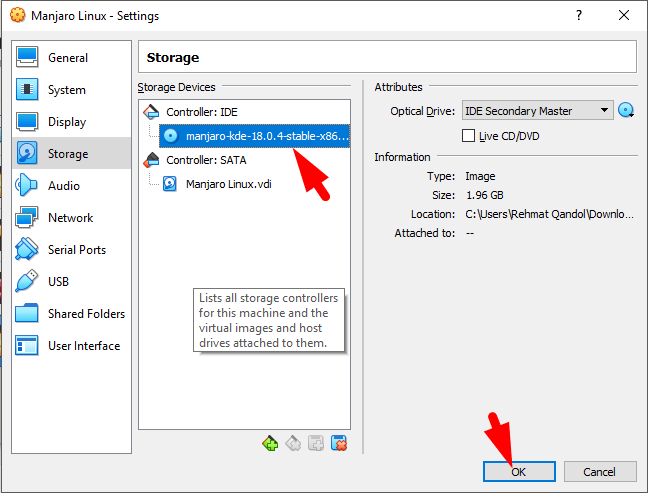Go to the Network settings page
Screen dimensions: 648x493
(70, 218)
